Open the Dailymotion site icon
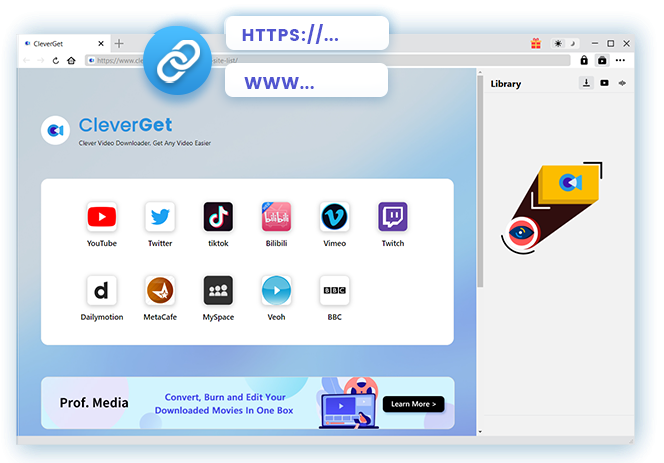The image size is (664, 463). click(x=102, y=291)
